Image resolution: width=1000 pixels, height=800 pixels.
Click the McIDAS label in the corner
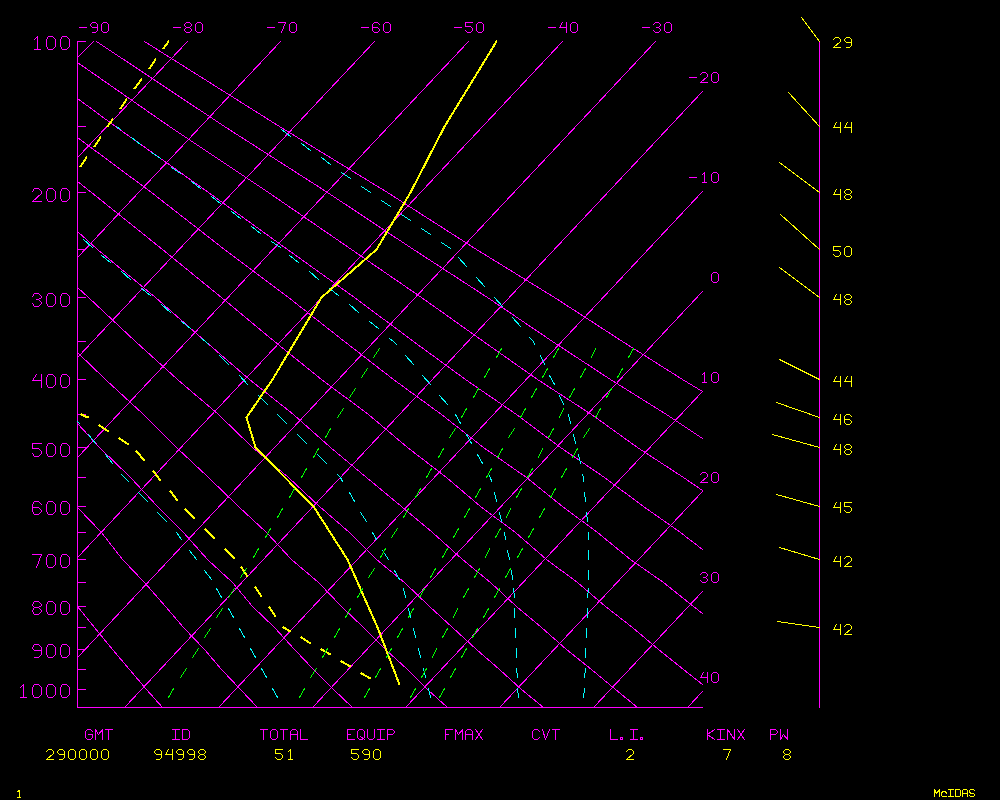point(953,793)
